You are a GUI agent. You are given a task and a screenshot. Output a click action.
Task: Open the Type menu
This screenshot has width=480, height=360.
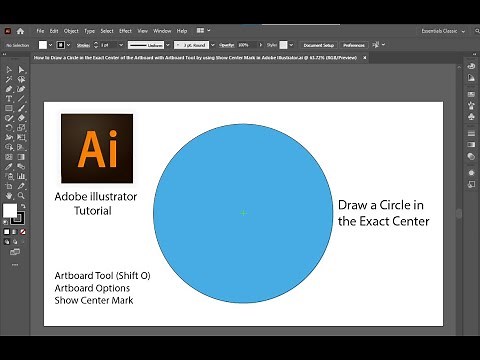(x=89, y=31)
